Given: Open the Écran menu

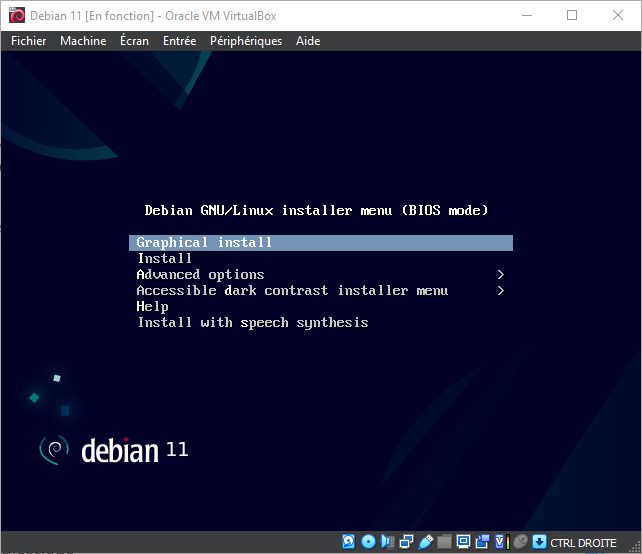Looking at the screenshot, I should (134, 41).
